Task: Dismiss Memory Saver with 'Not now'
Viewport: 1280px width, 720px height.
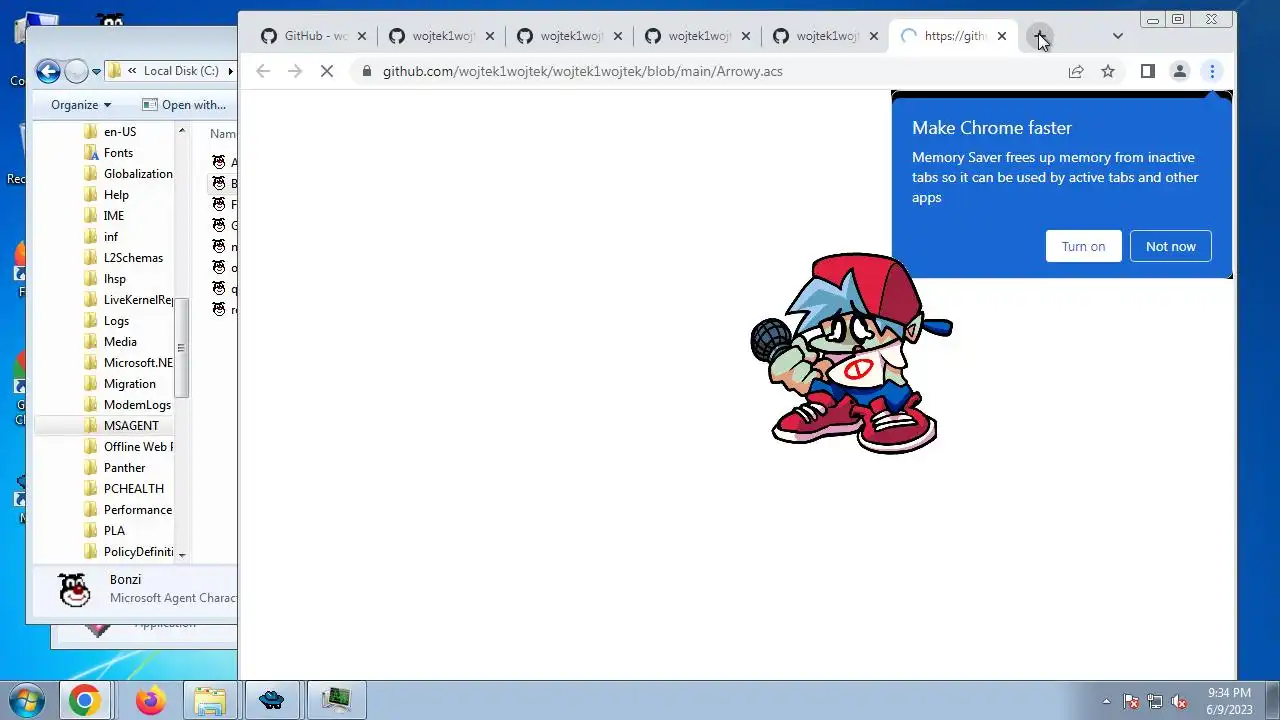Action: [1170, 246]
